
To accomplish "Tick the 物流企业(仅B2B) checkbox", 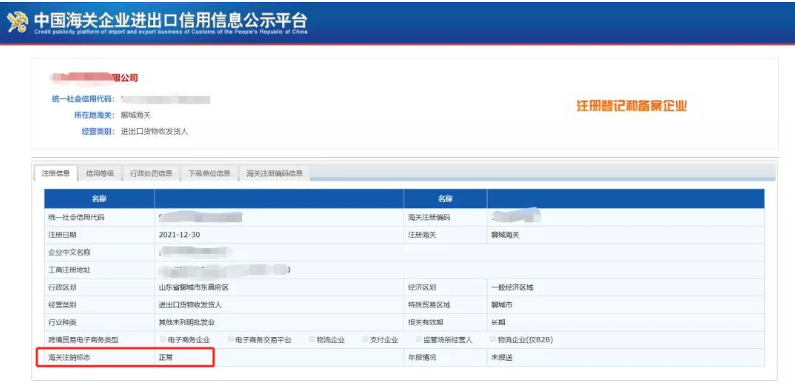I will point(493,339).
